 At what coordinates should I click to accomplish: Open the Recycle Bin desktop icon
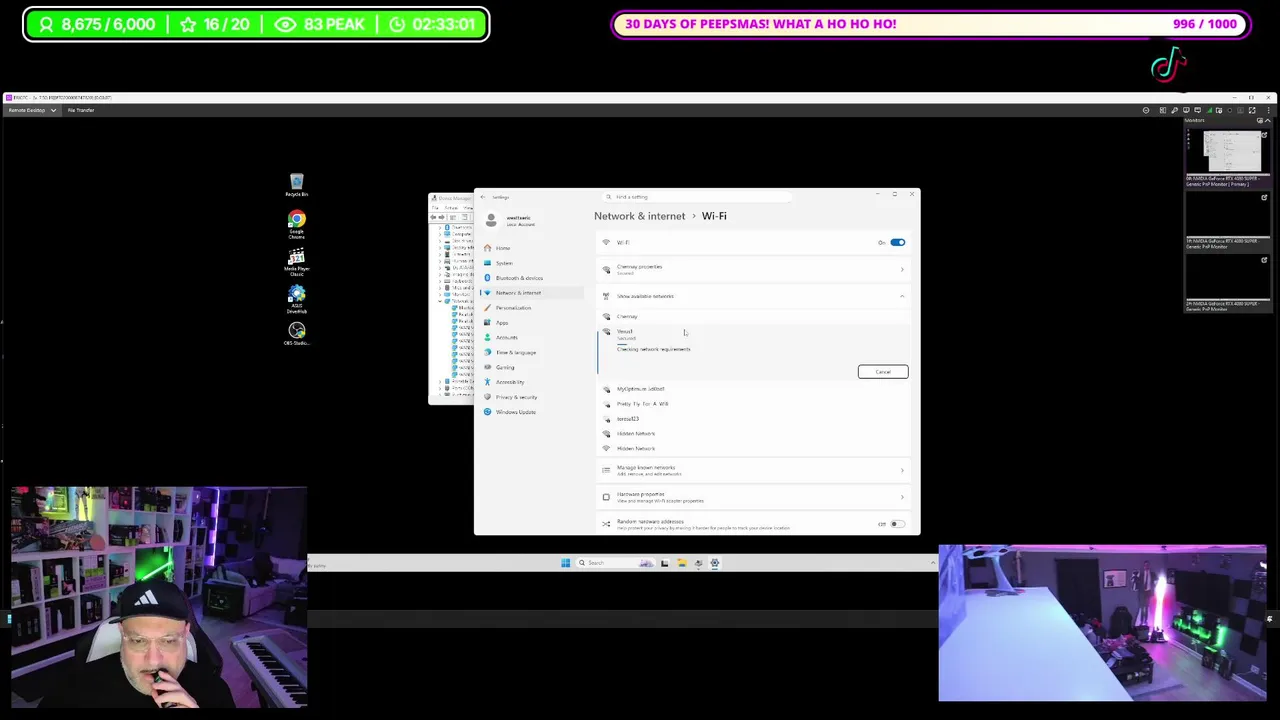296,184
